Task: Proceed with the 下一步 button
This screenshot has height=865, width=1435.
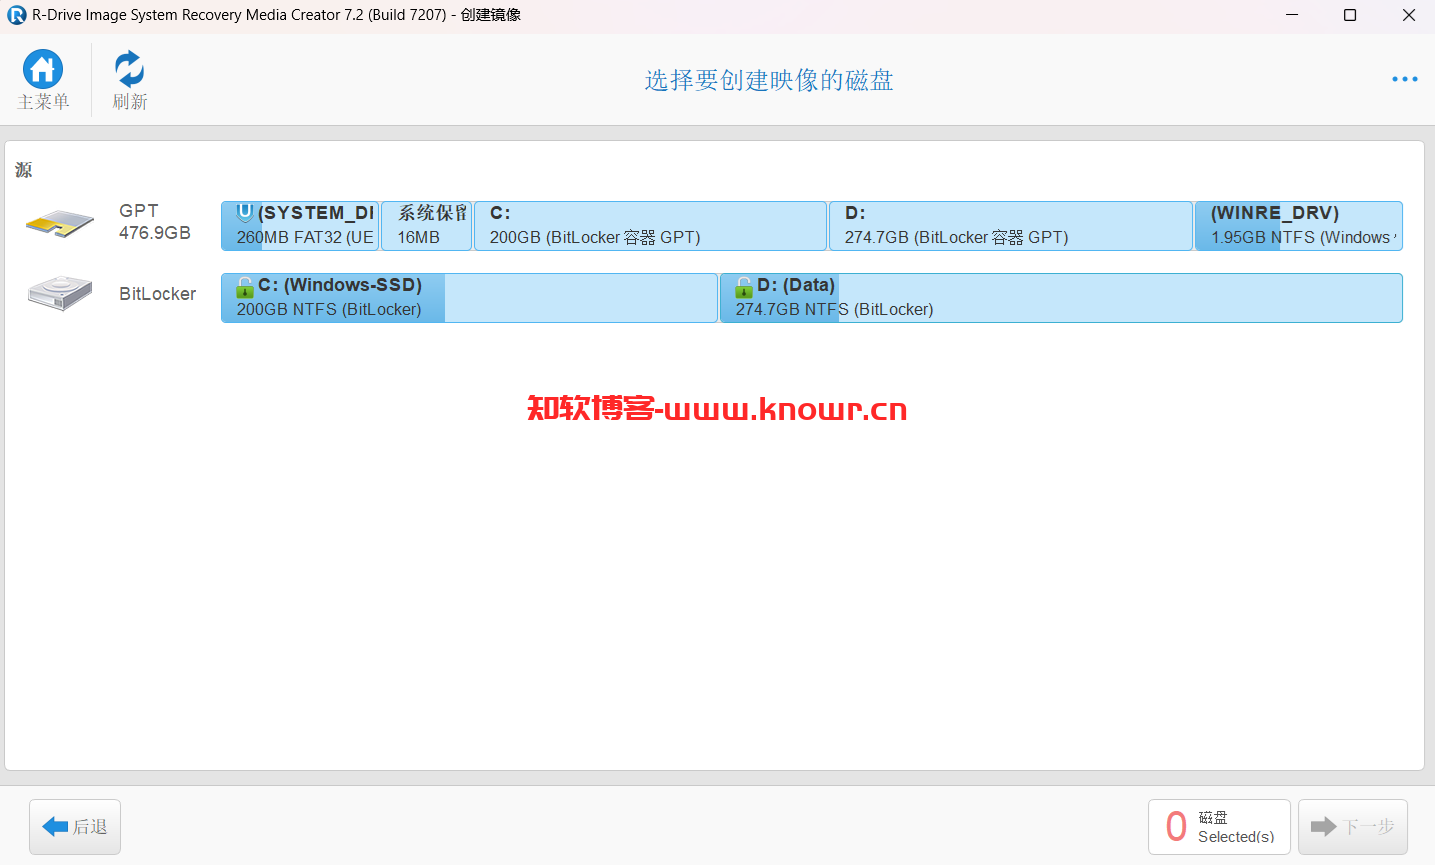Action: point(1353,827)
